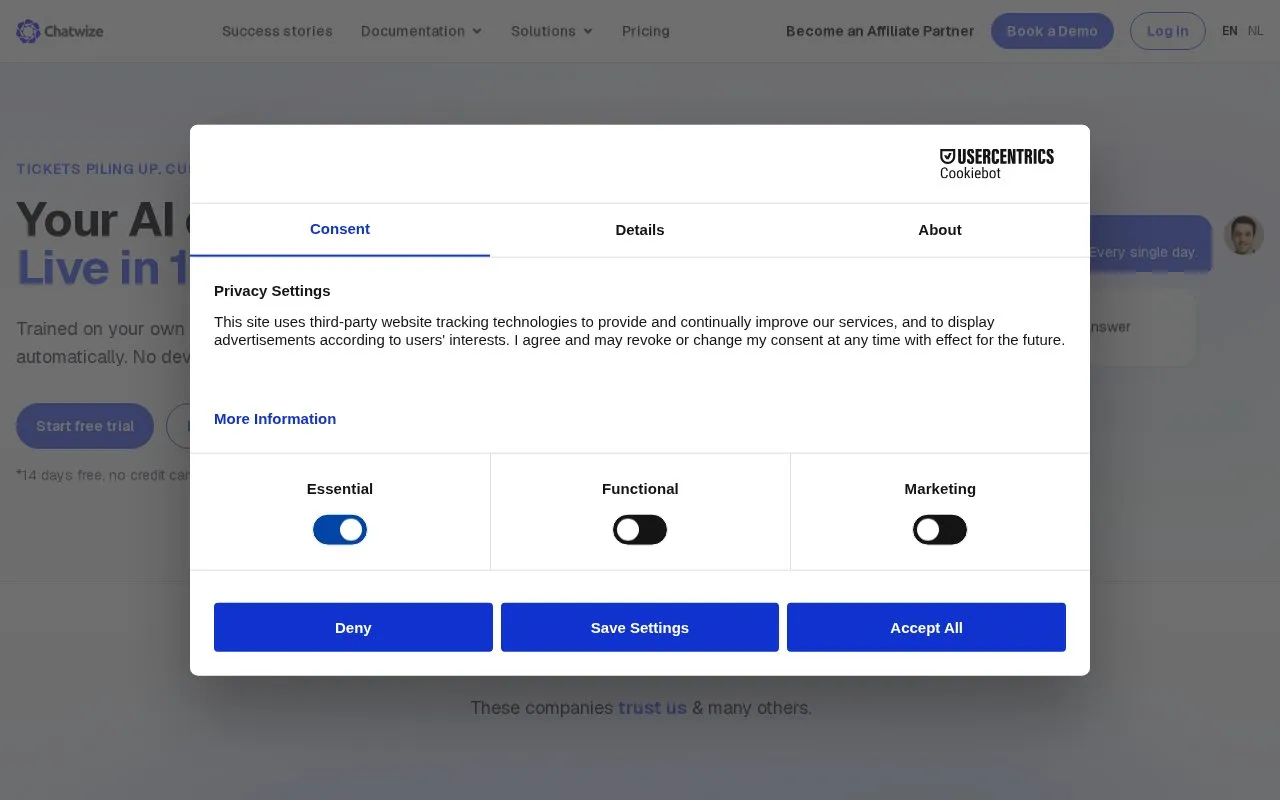Open Success stories page

pos(277,31)
